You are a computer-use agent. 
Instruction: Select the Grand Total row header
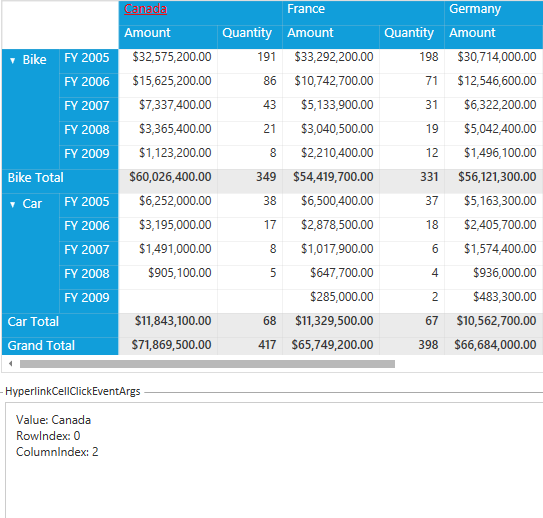(x=60, y=346)
